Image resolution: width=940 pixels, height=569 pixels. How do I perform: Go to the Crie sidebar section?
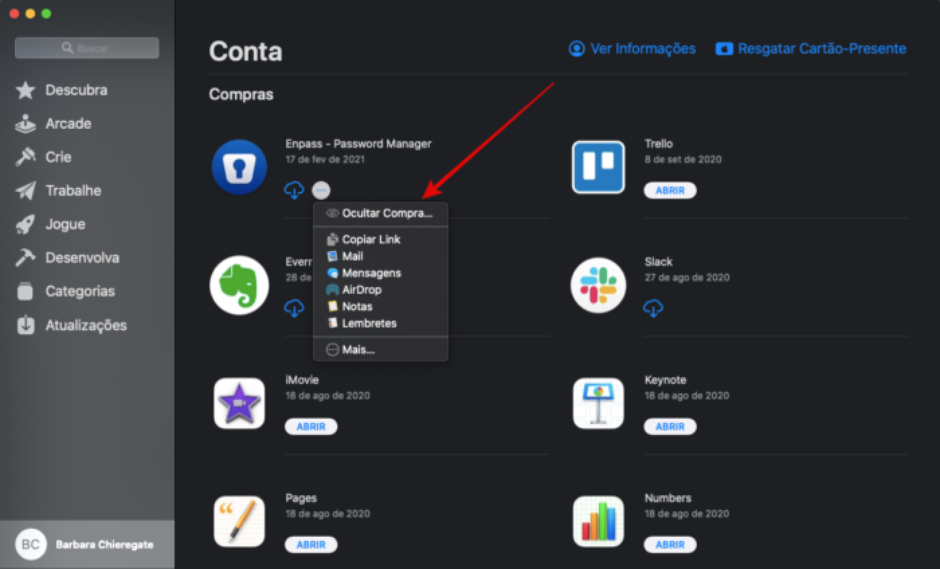pyautogui.click(x=44, y=157)
